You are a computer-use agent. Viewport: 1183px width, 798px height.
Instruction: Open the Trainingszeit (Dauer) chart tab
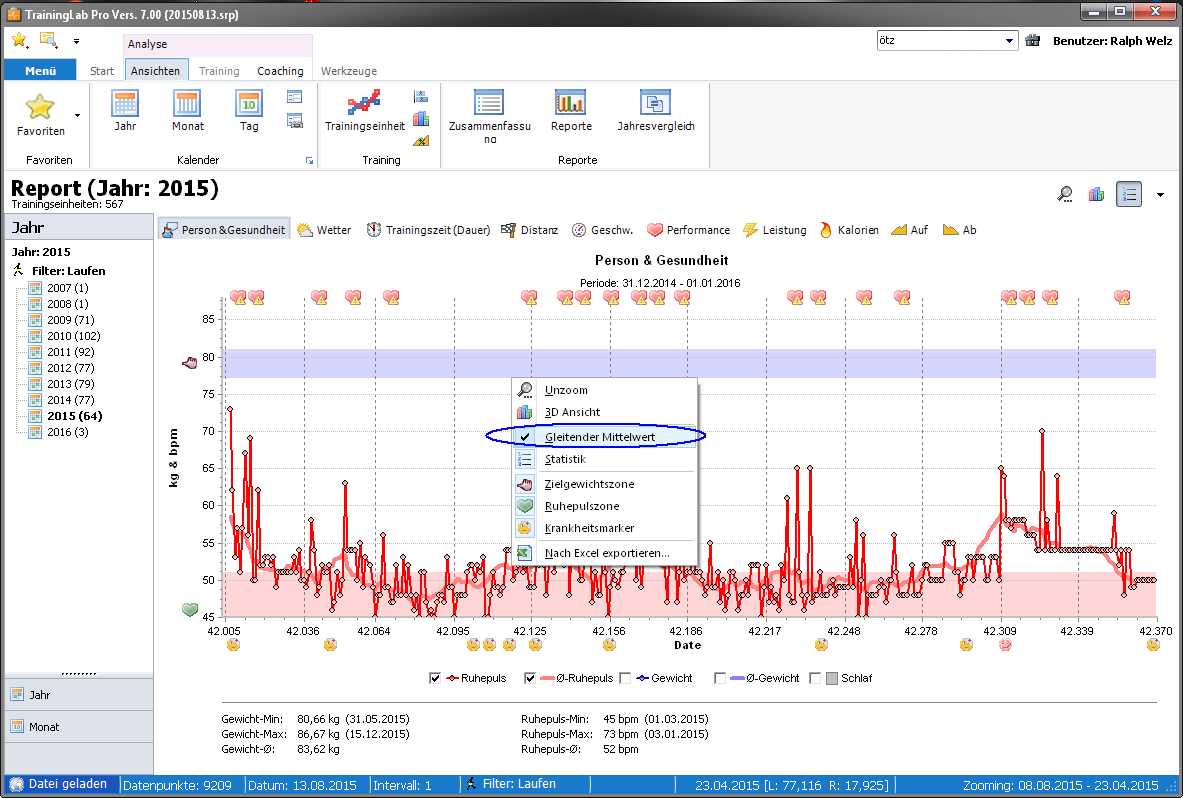click(429, 230)
